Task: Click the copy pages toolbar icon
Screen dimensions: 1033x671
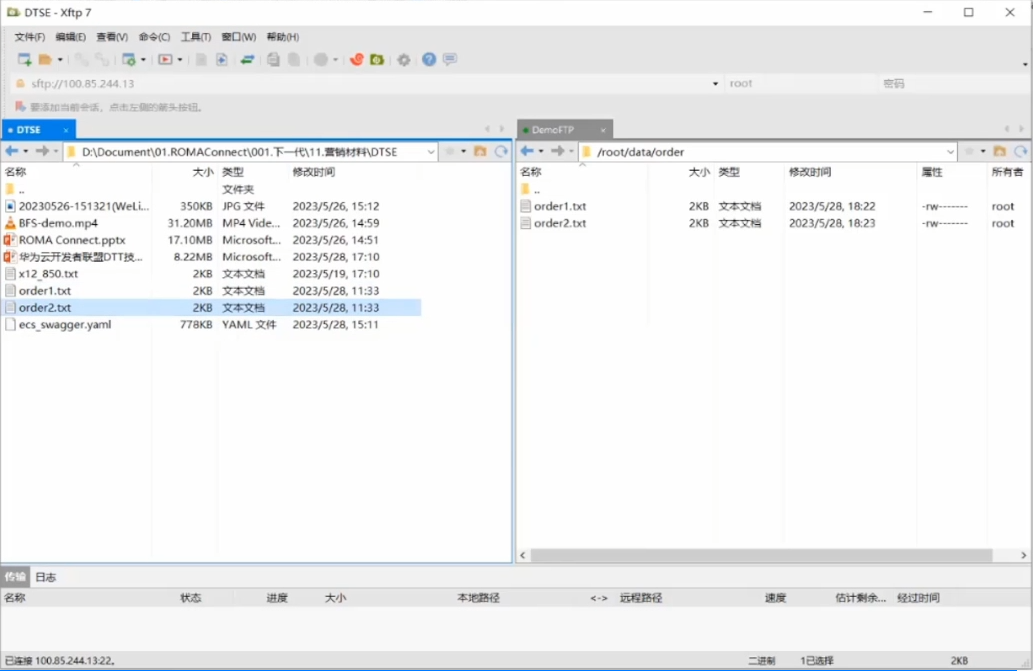Action: tap(273, 59)
